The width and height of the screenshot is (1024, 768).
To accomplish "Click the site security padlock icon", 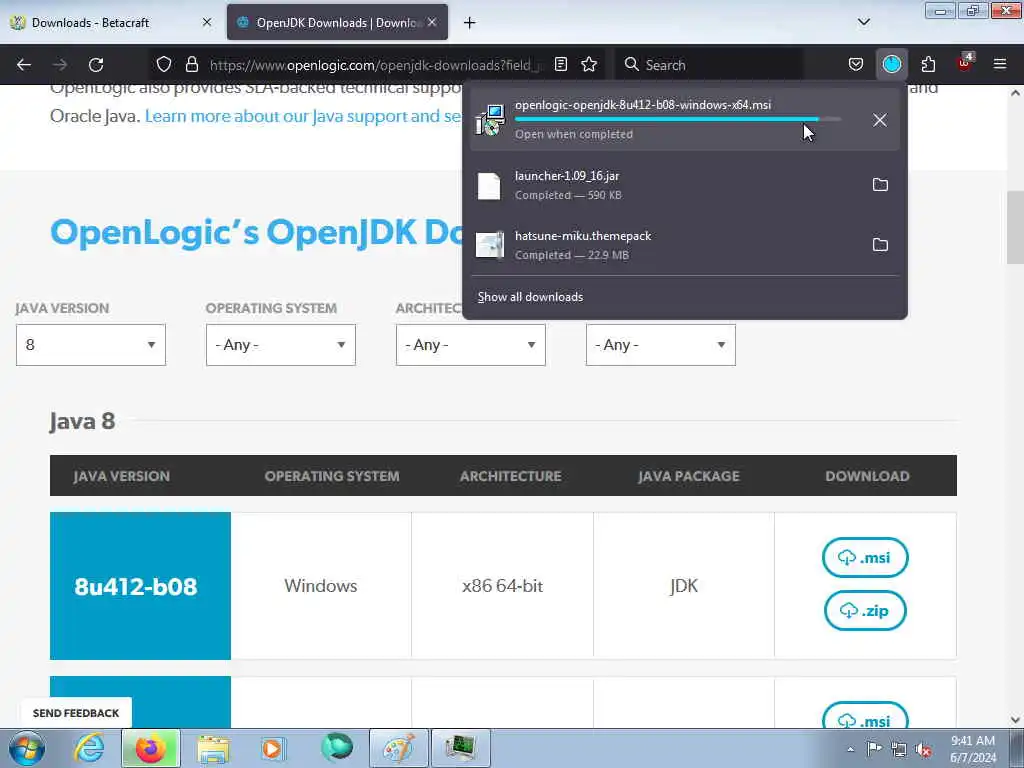I will click(191, 65).
